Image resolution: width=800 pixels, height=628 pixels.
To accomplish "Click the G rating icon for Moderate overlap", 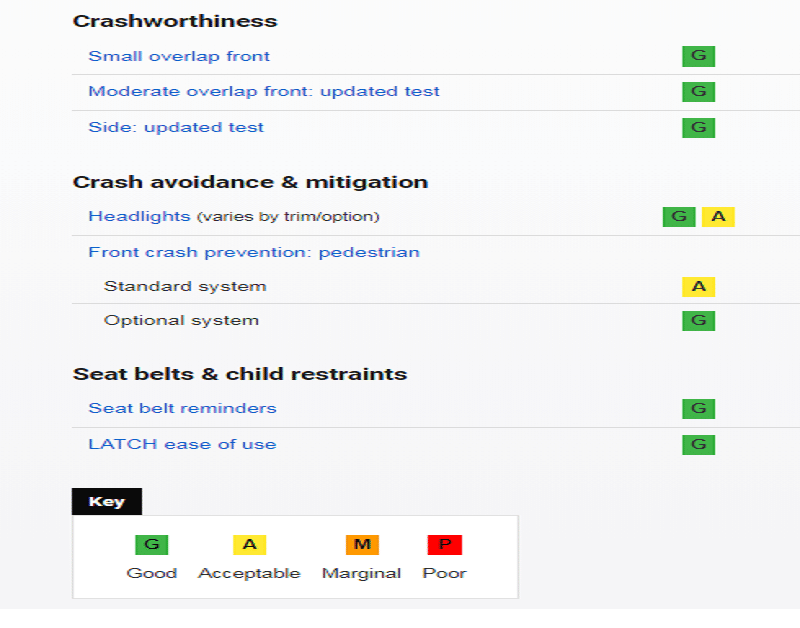I will click(x=698, y=92).
